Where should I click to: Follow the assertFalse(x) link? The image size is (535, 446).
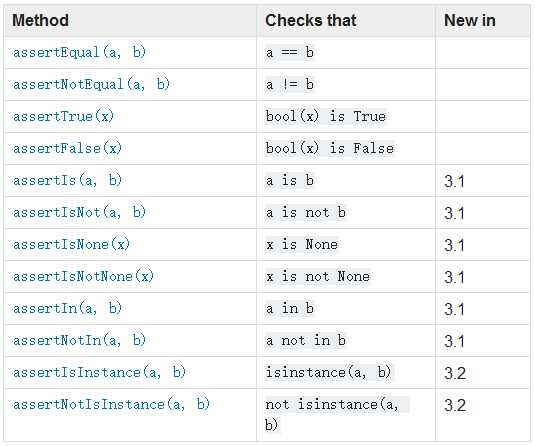tap(68, 148)
